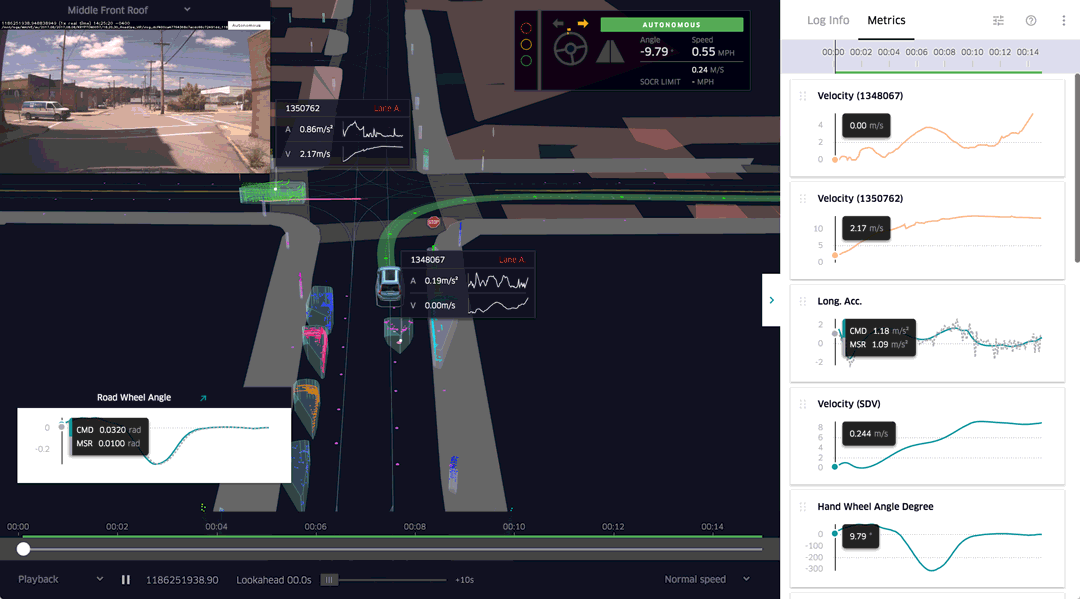
Task: Grab the drag handle beside Velocity (1348067)
Action: click(802, 95)
